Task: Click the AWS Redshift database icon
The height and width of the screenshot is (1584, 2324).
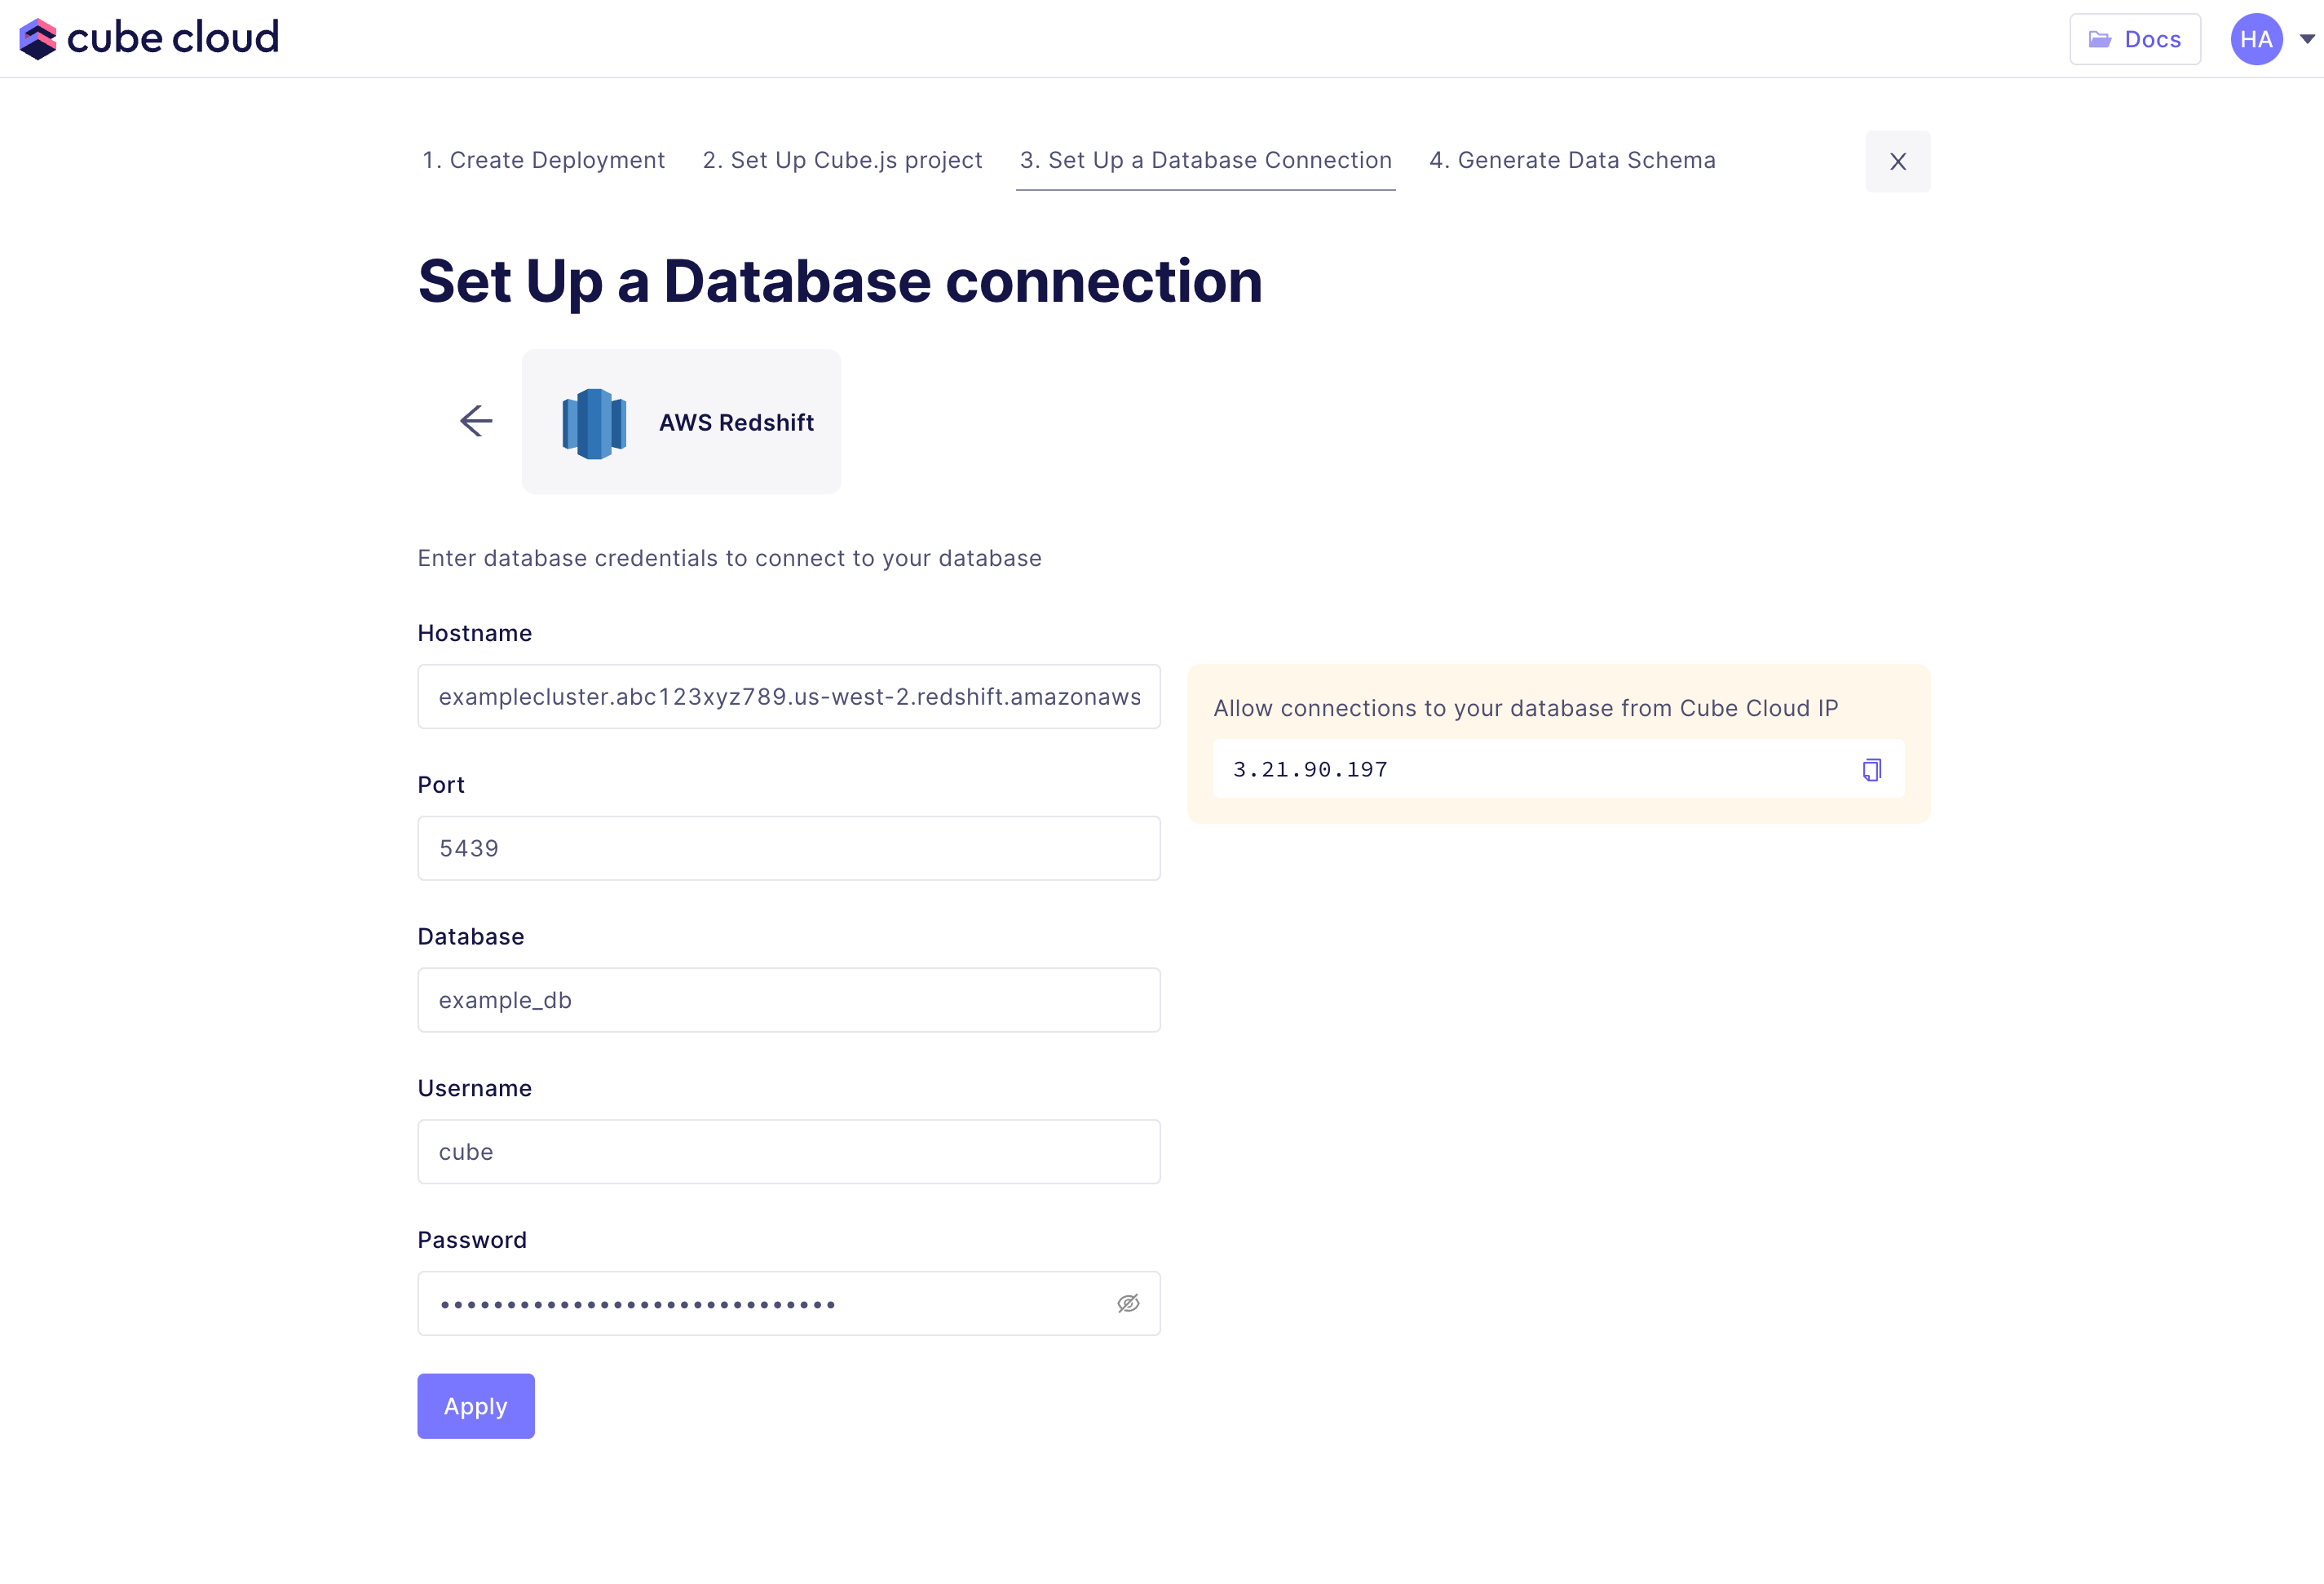Action: [x=594, y=423]
